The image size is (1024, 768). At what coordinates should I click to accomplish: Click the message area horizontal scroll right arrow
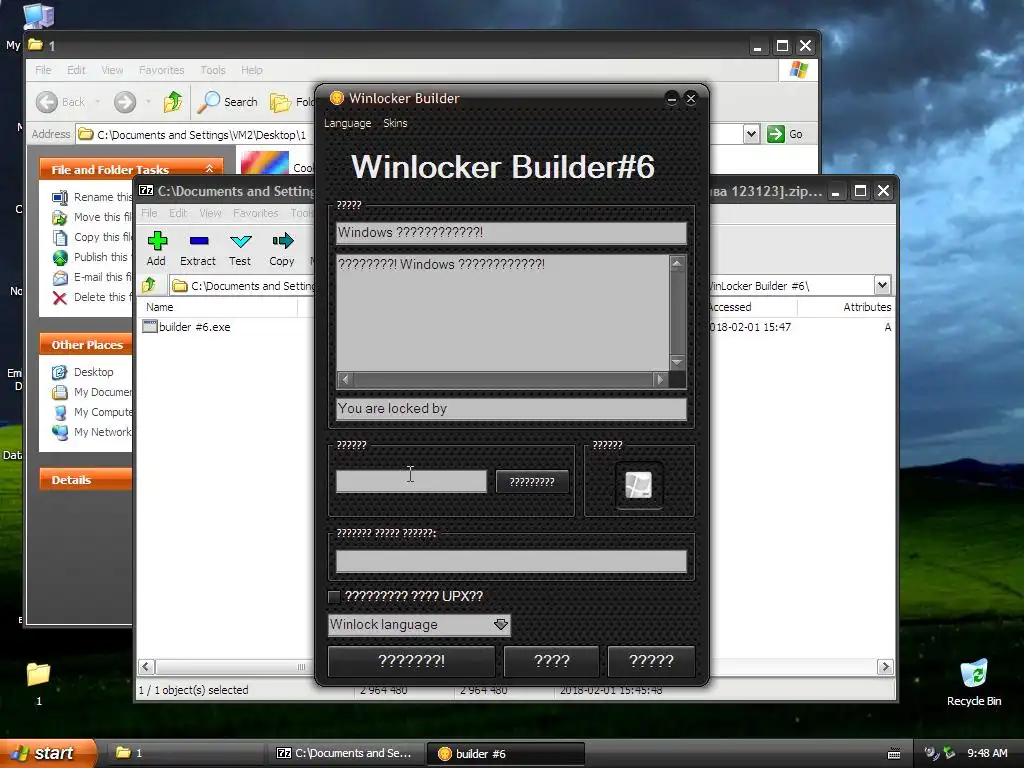pyautogui.click(x=660, y=379)
